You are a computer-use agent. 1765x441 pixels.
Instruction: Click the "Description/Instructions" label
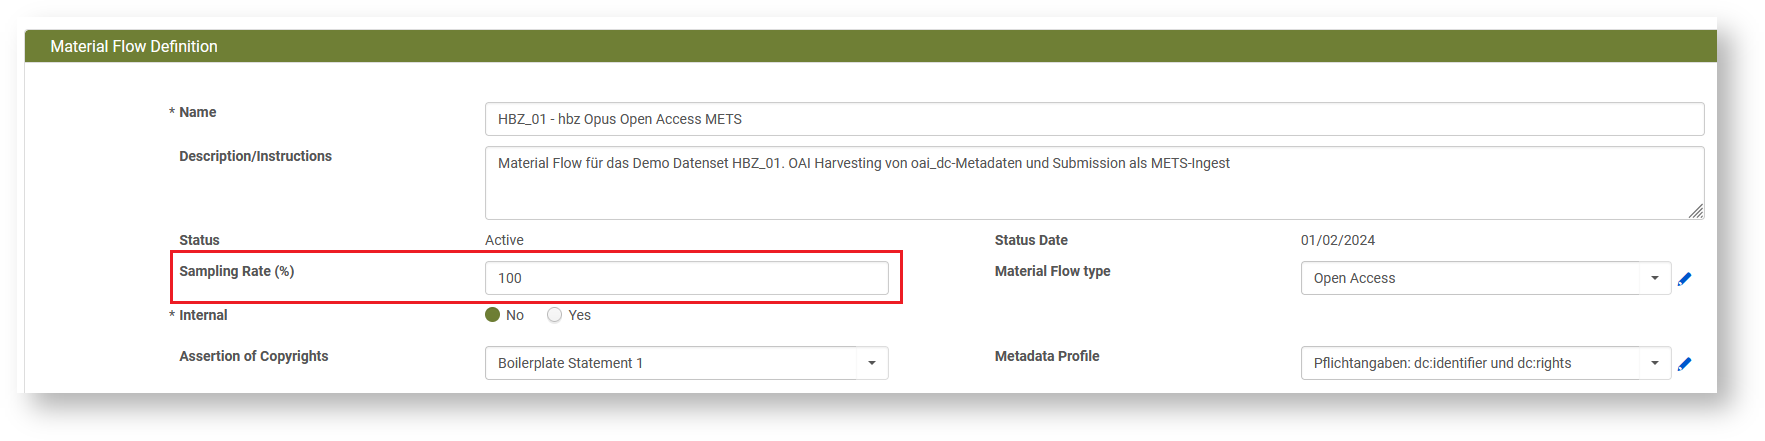coord(255,156)
